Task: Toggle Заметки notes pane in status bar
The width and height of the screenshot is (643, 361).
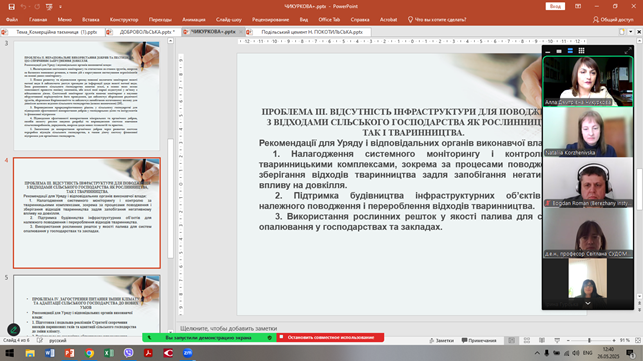Action: click(441, 340)
